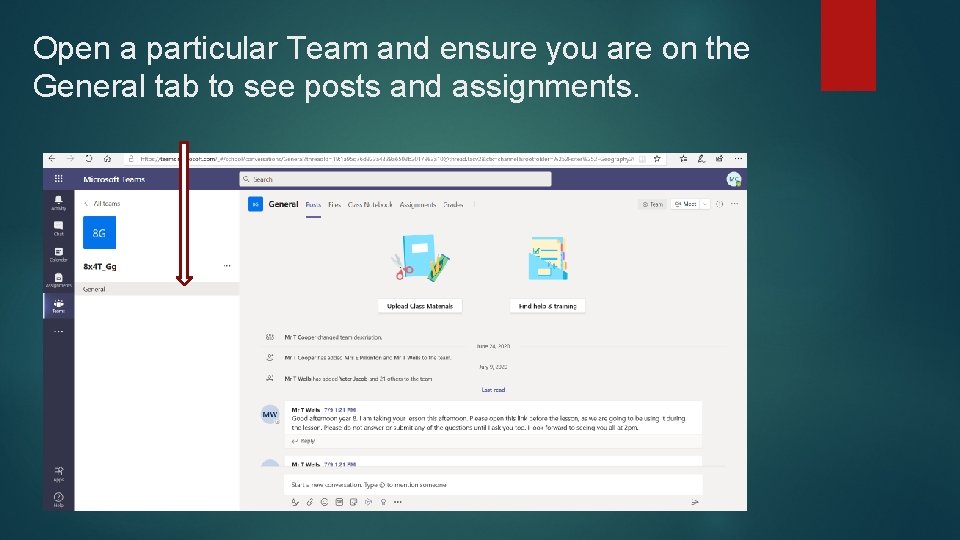The height and width of the screenshot is (540, 960).
Task: Open the browser web notes pen icon
Action: pos(701,159)
